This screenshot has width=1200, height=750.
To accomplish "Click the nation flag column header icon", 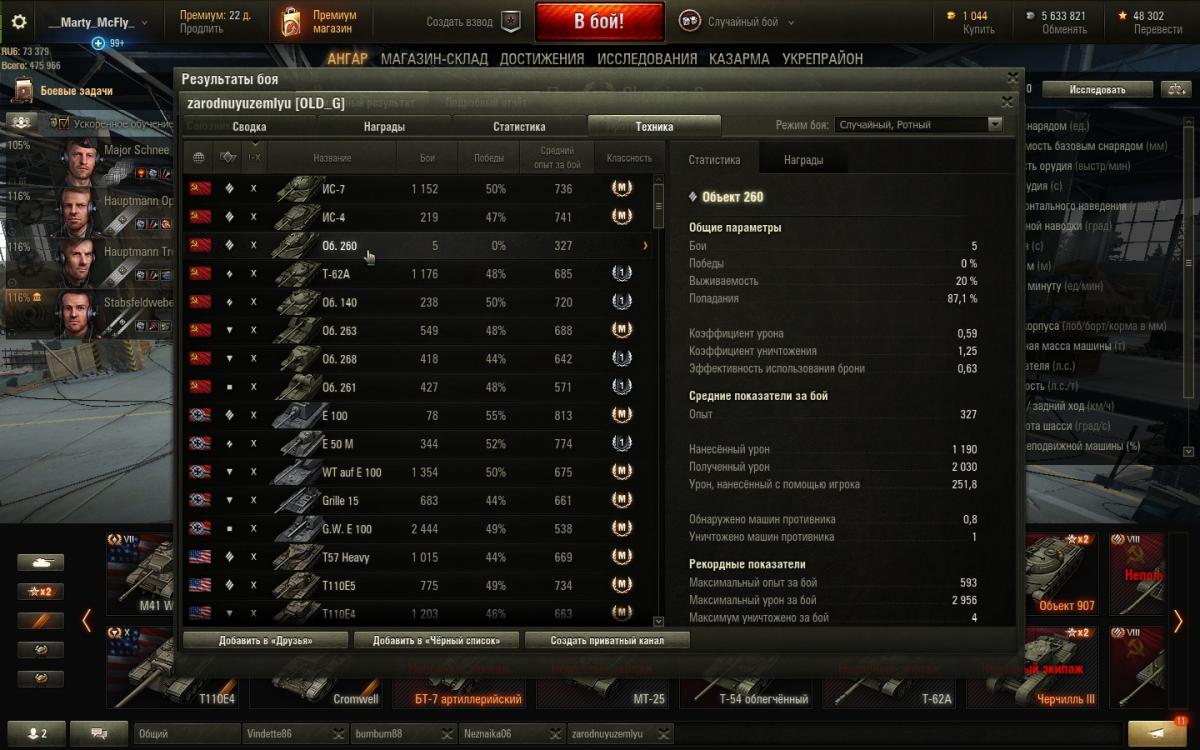I will click(x=199, y=157).
